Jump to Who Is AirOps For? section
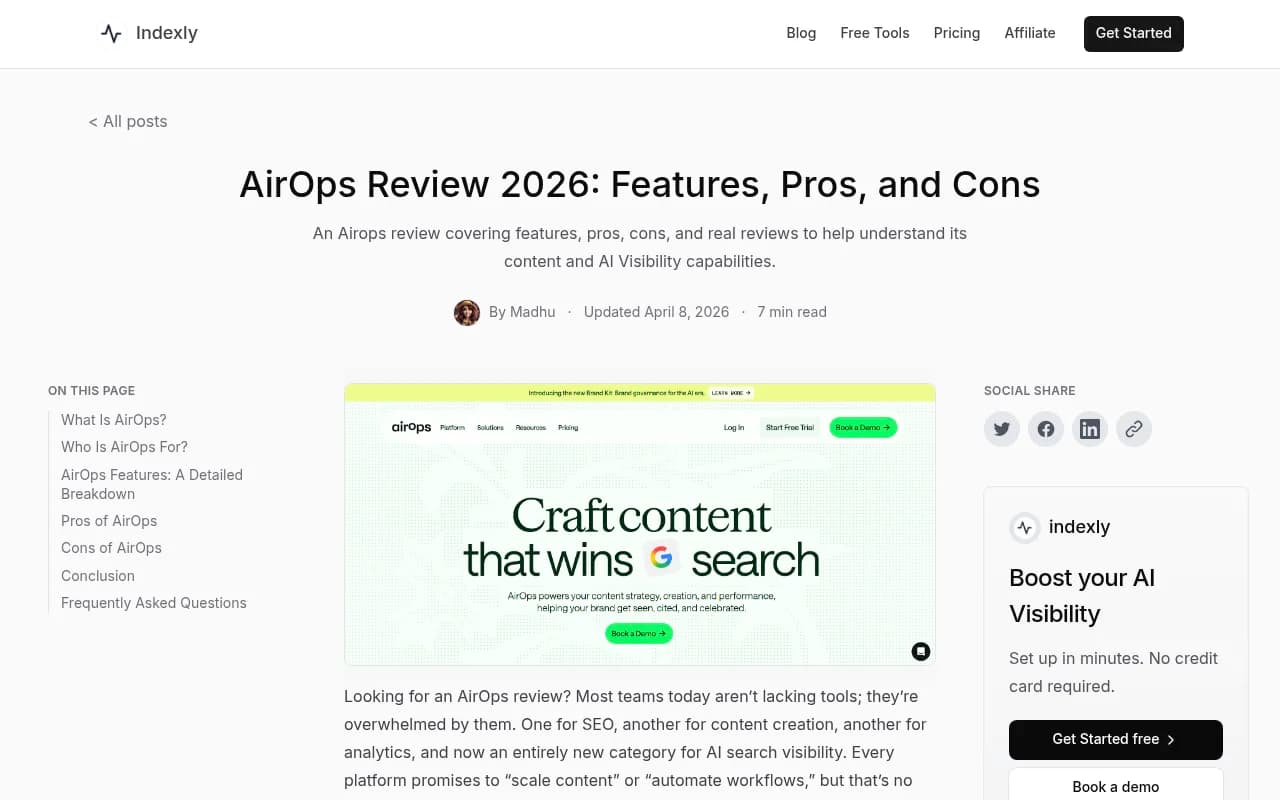This screenshot has width=1280, height=800. point(124,447)
